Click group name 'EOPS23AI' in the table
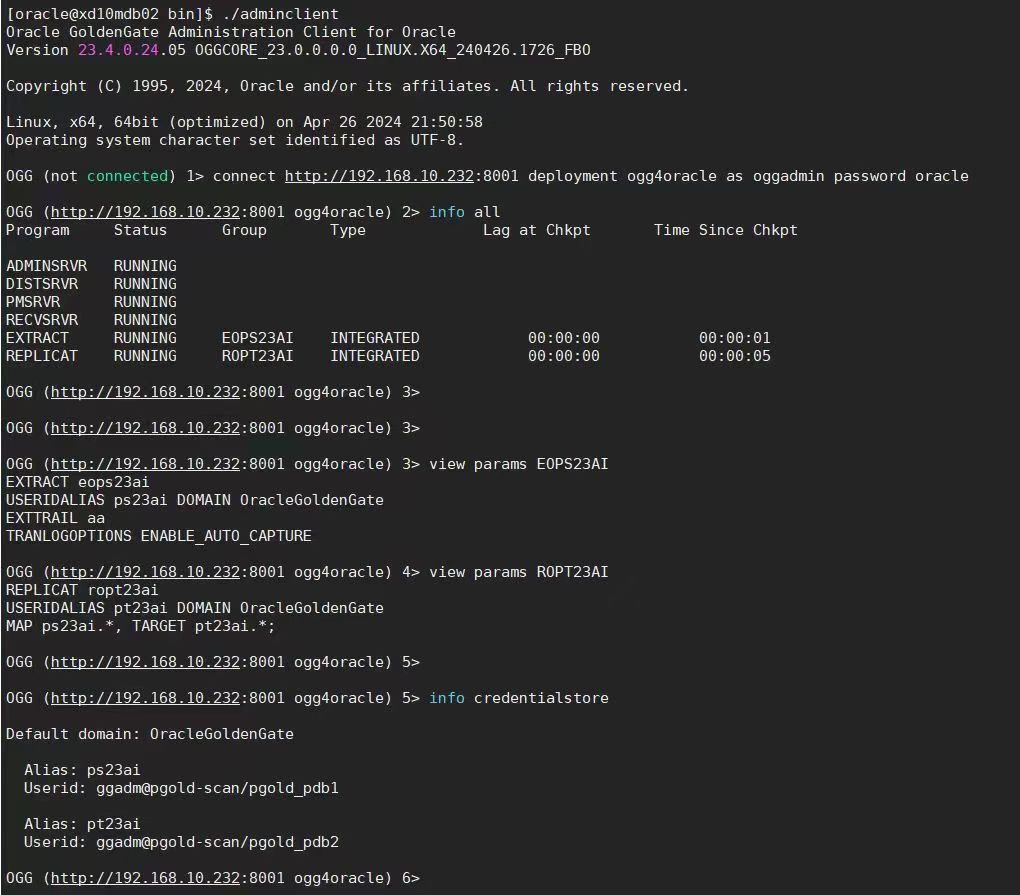The width and height of the screenshot is (1020, 895). coord(258,338)
